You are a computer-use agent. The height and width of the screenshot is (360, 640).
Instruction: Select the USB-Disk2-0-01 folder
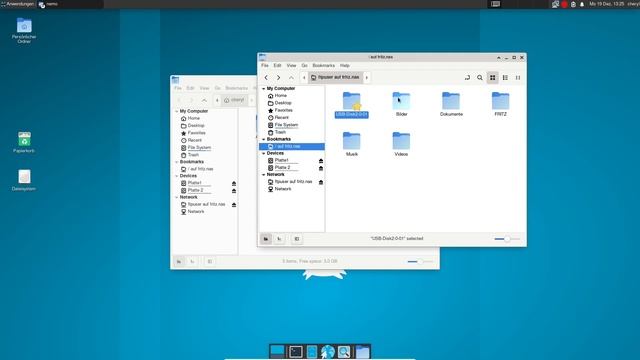[x=351, y=104]
